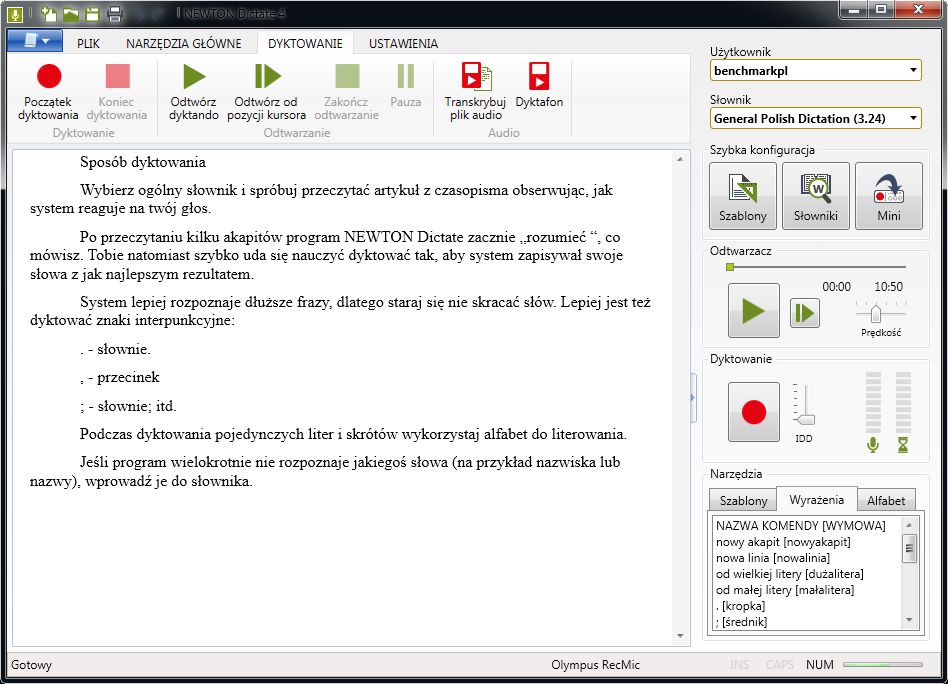This screenshot has height=684, width=948.
Task: Open the blue application menu button
Action: (35, 41)
